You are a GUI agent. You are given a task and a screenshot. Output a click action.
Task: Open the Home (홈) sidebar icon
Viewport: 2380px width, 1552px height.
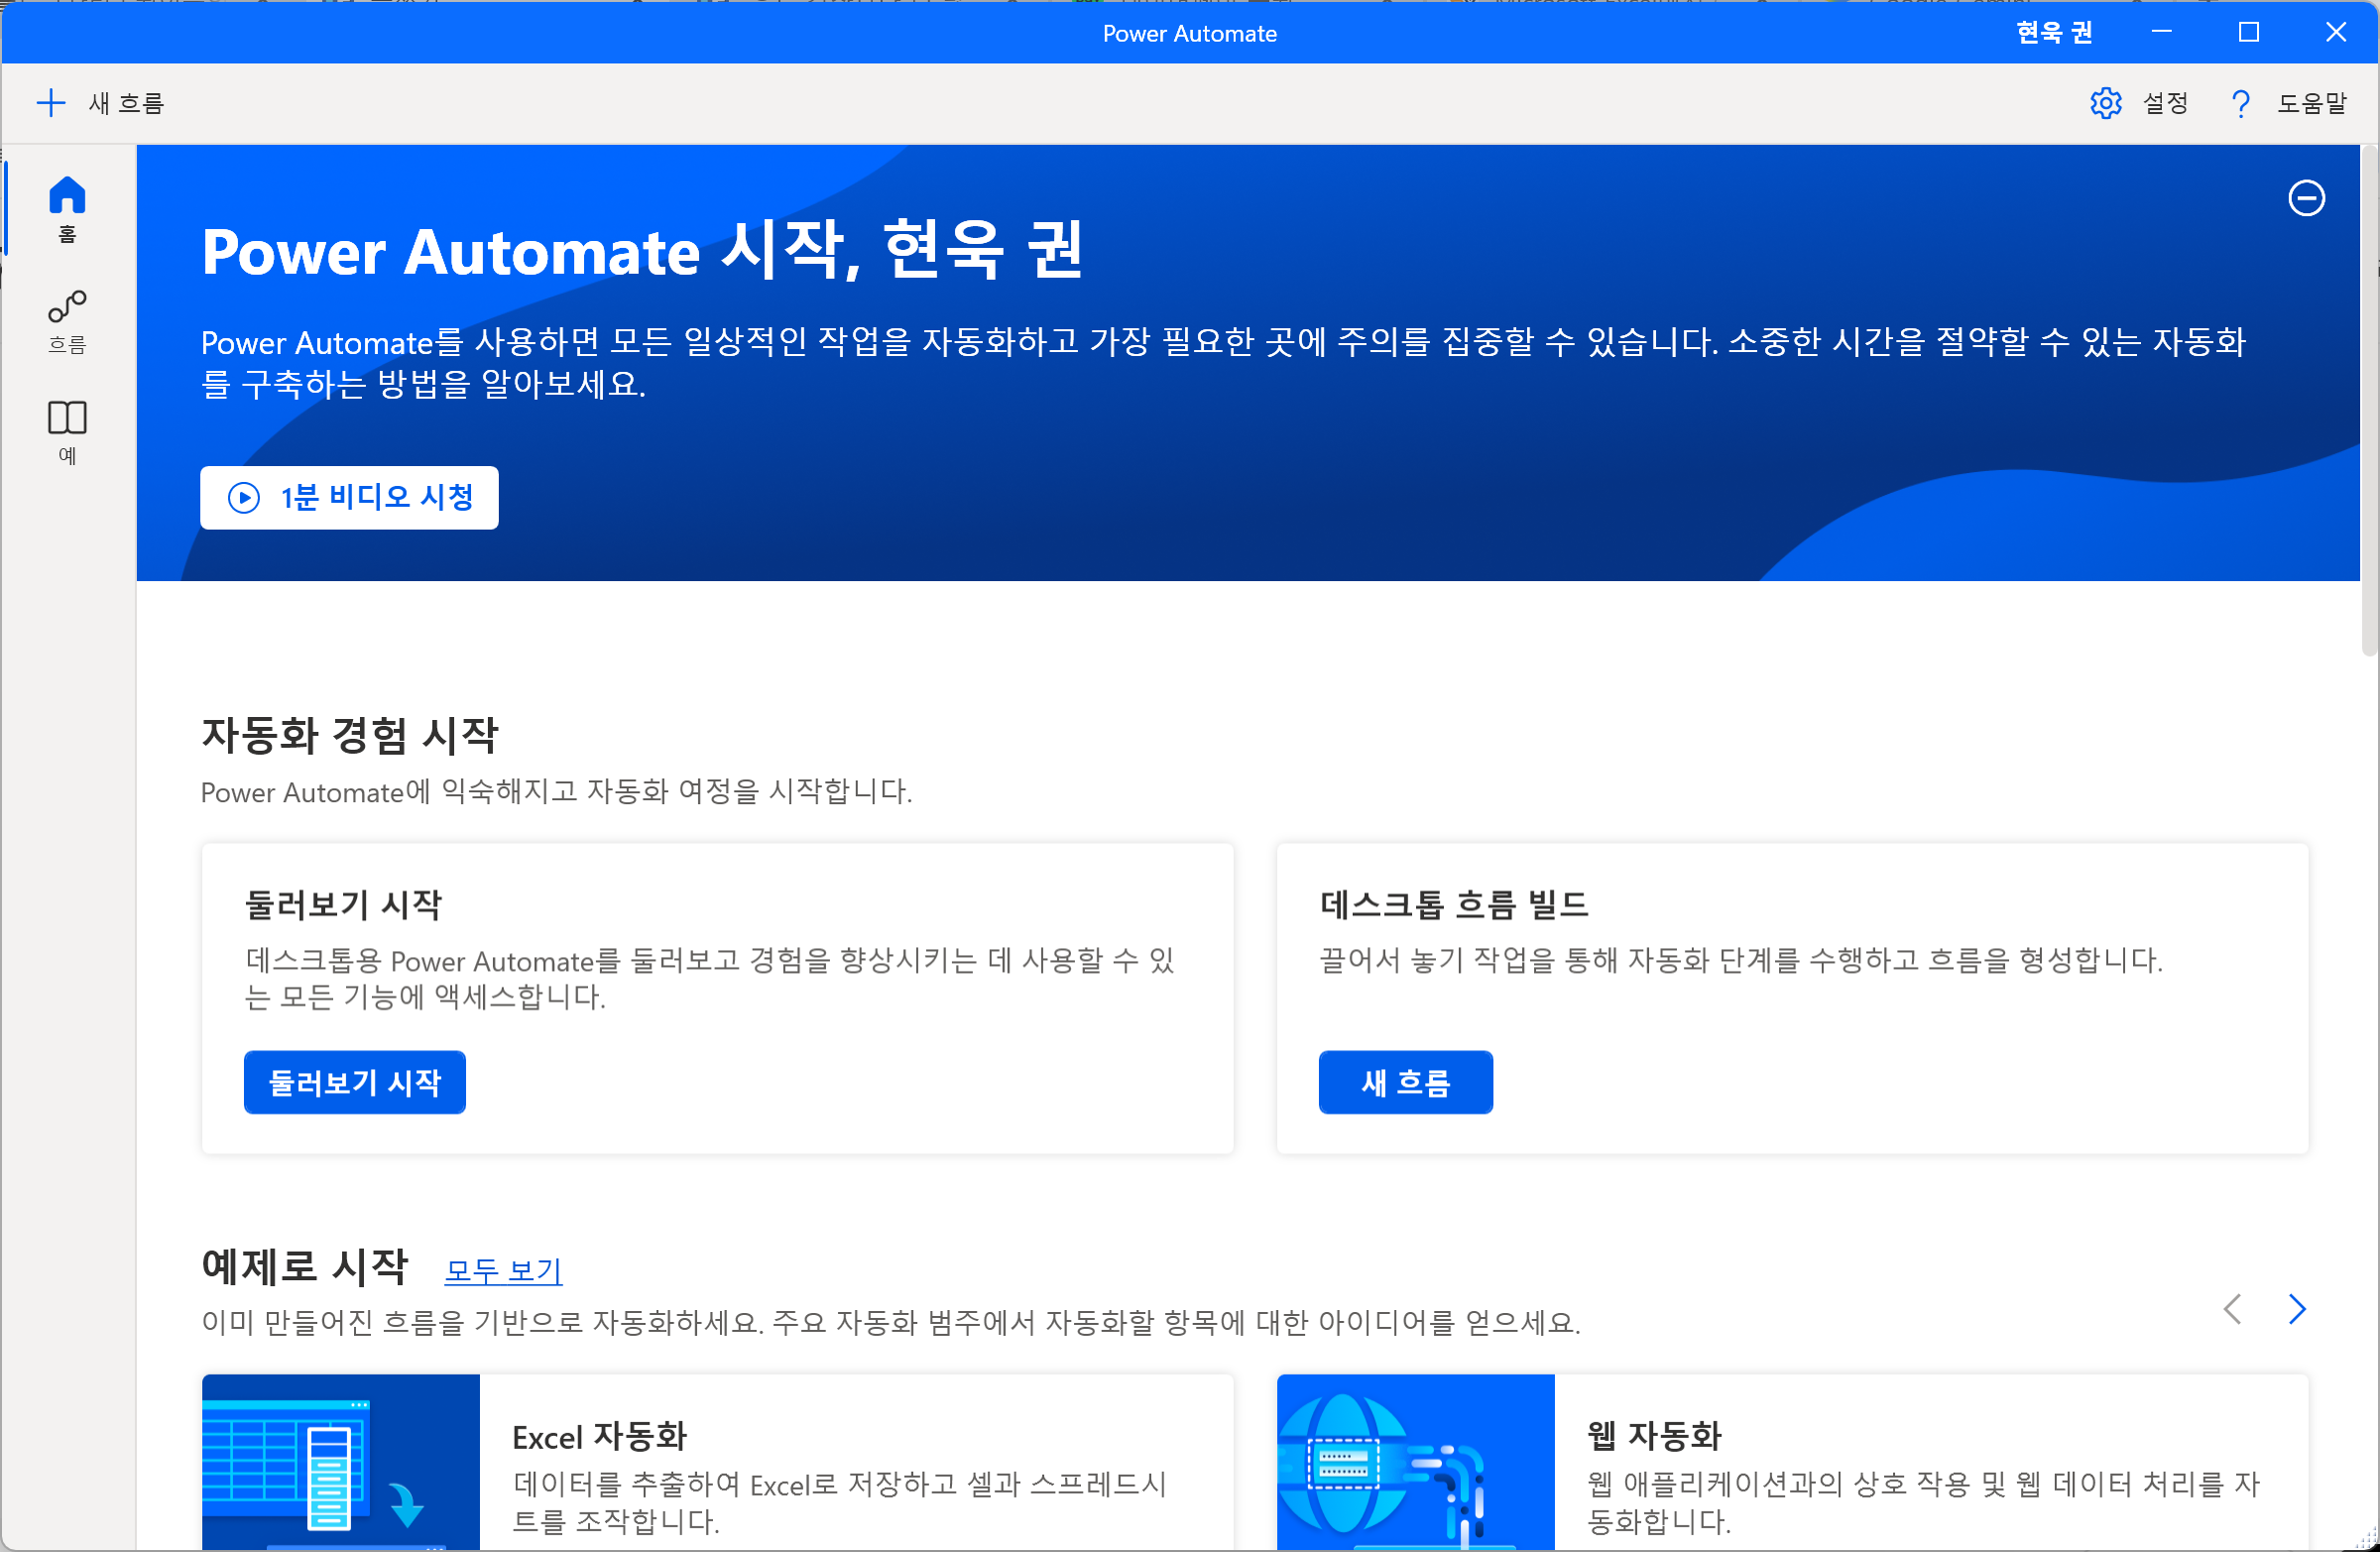coord(67,196)
